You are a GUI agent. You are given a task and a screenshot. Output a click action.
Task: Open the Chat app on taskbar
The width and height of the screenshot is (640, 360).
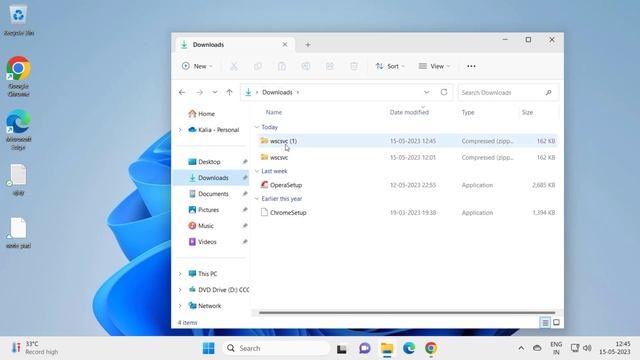364,348
